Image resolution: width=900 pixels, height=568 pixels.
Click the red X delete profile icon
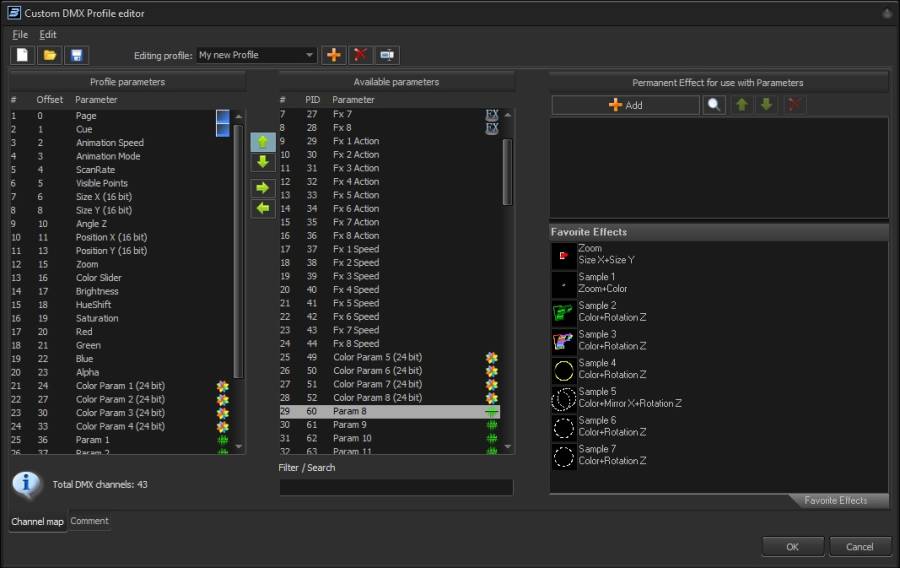[x=360, y=55]
